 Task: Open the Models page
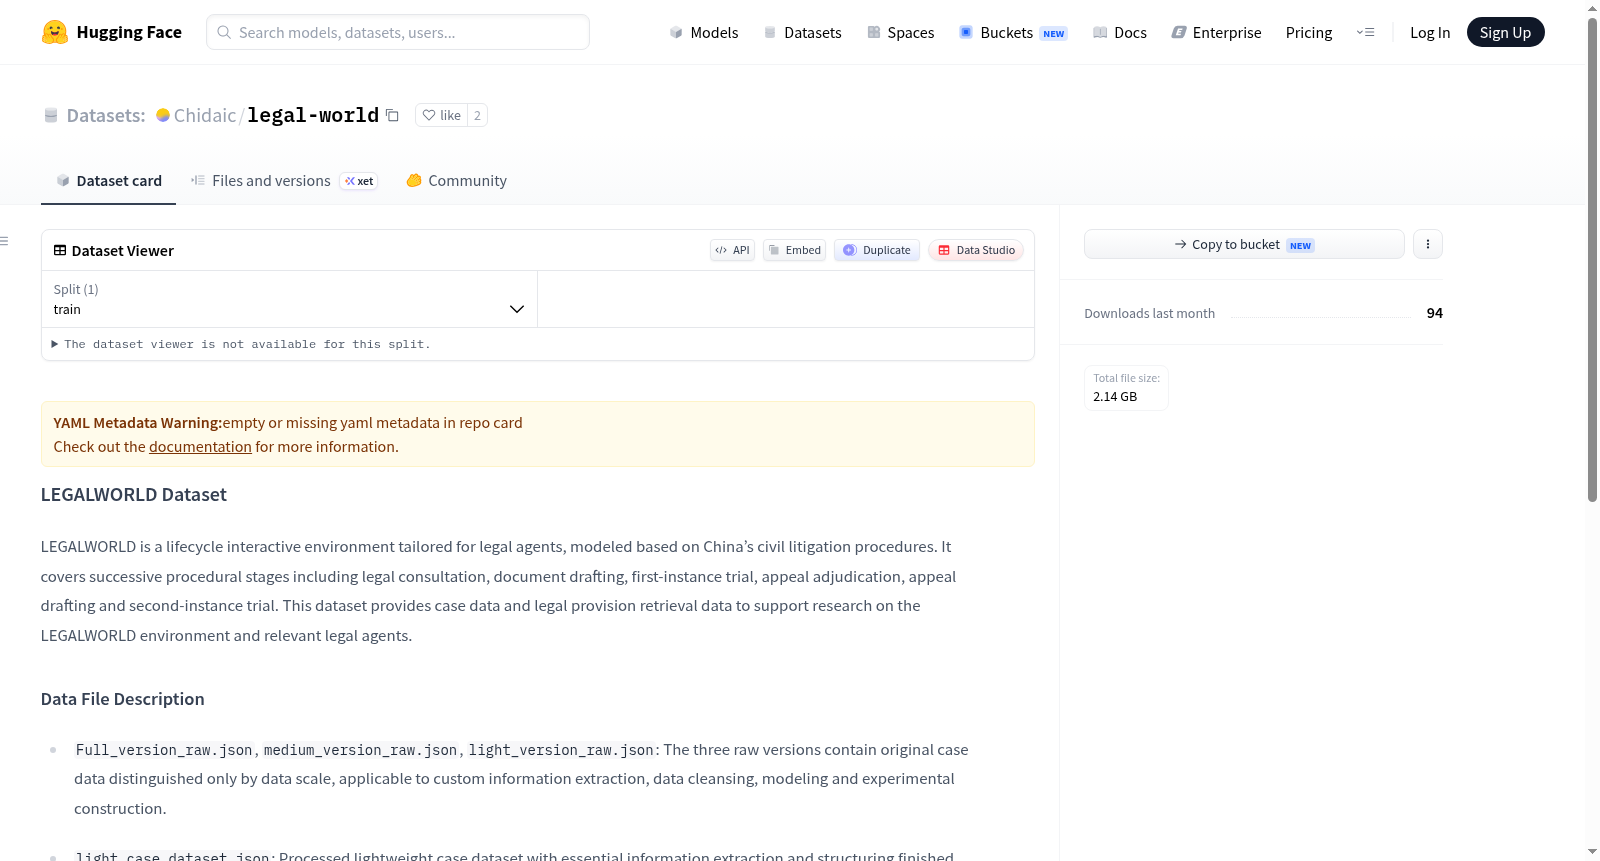(x=704, y=32)
